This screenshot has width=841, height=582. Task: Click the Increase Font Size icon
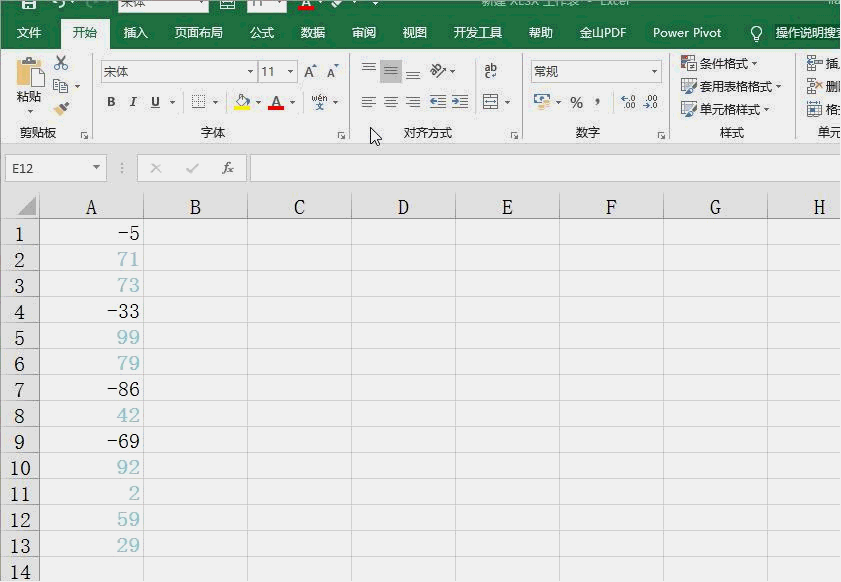(310, 72)
